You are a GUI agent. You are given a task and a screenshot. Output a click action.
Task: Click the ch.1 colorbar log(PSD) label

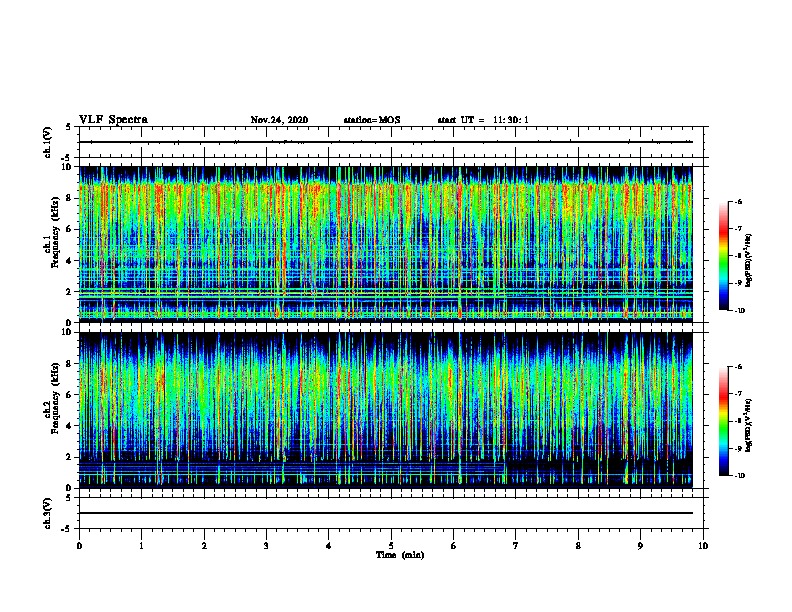(749, 260)
